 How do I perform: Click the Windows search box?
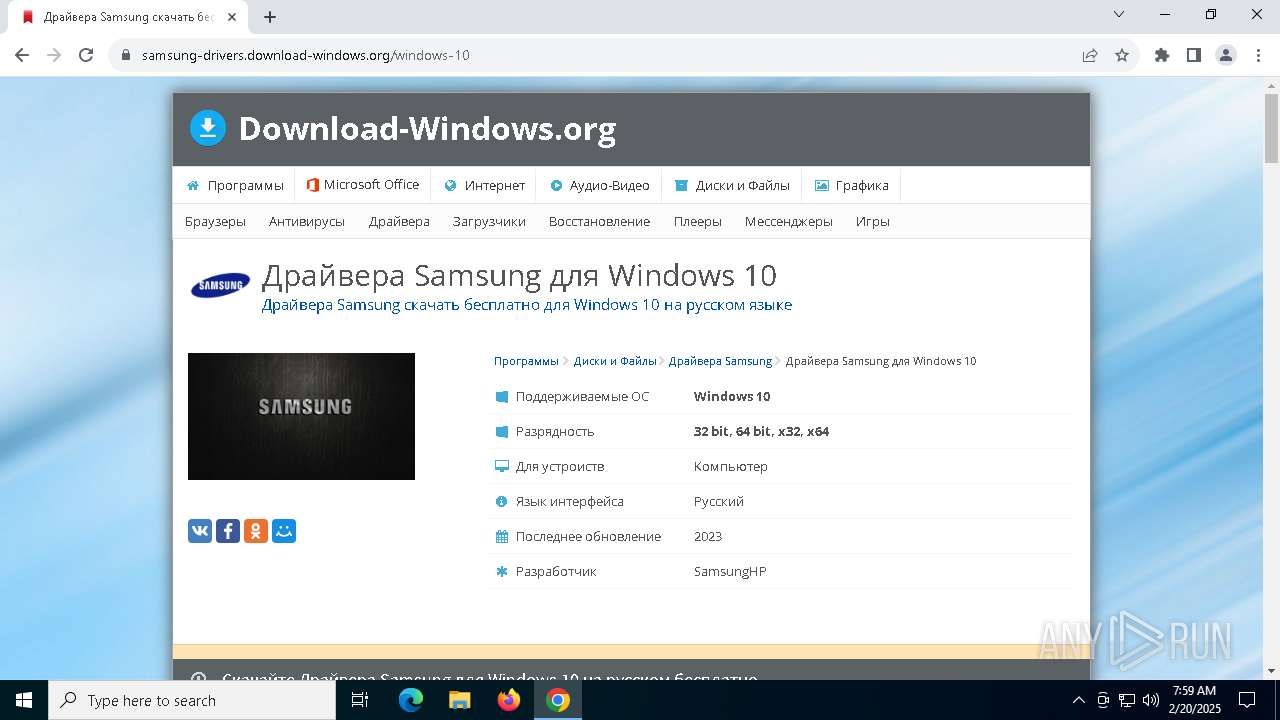tap(192, 700)
